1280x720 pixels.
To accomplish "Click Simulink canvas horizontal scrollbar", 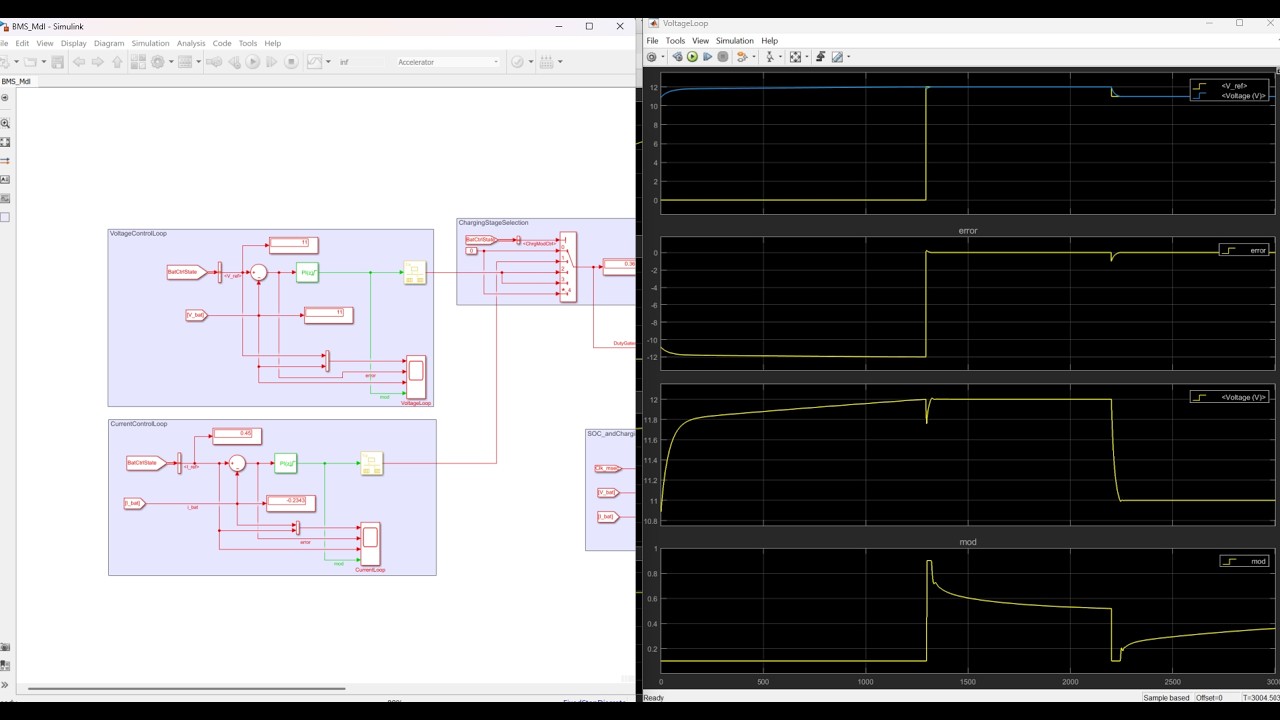I will (186, 688).
